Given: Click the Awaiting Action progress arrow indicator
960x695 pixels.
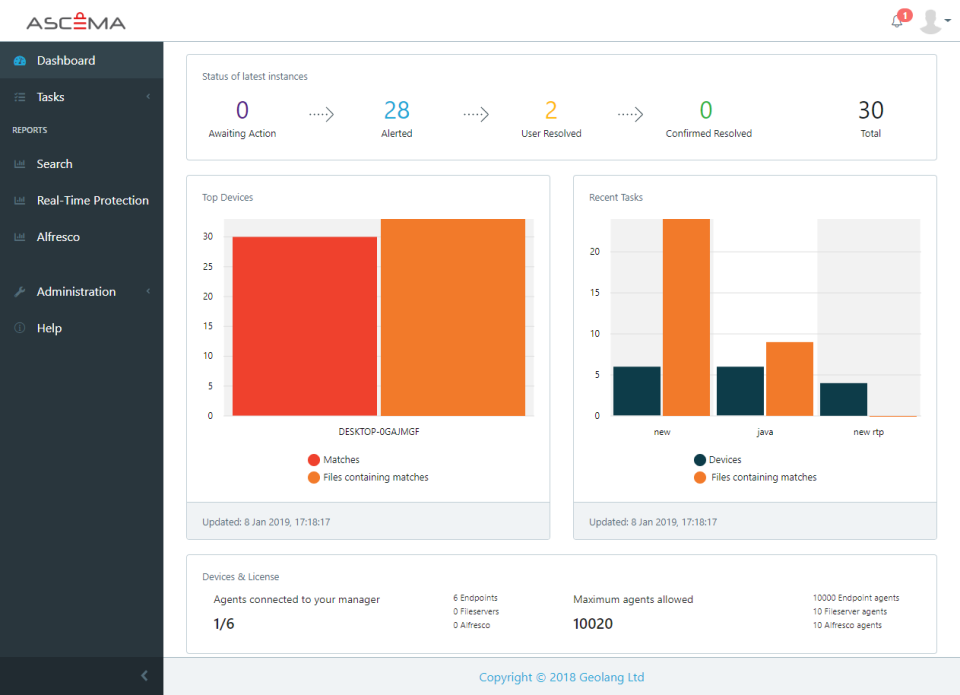Looking at the screenshot, I should pos(320,113).
